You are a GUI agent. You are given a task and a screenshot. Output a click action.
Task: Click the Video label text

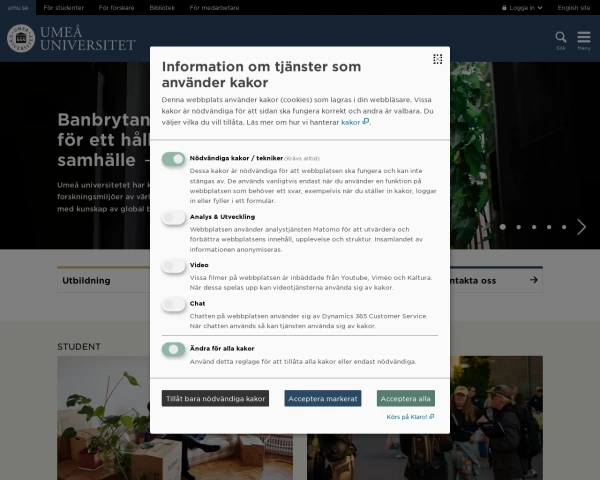pyautogui.click(x=199, y=265)
